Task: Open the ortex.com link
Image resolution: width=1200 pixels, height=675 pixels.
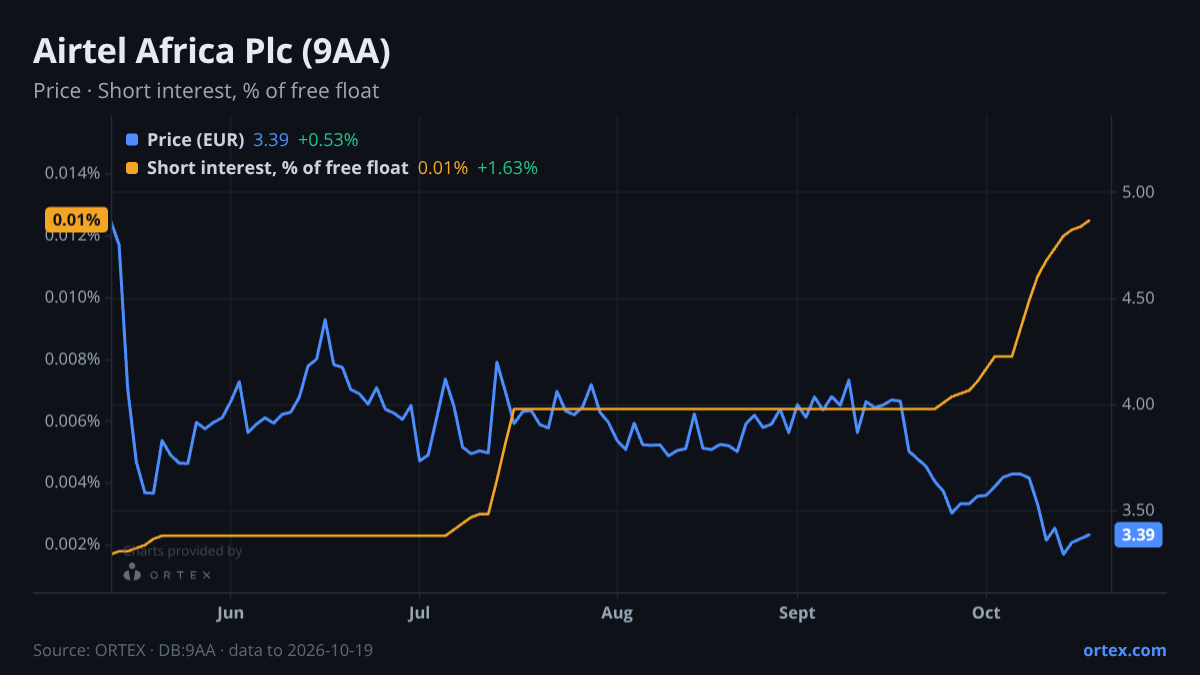Action: (x=1124, y=650)
